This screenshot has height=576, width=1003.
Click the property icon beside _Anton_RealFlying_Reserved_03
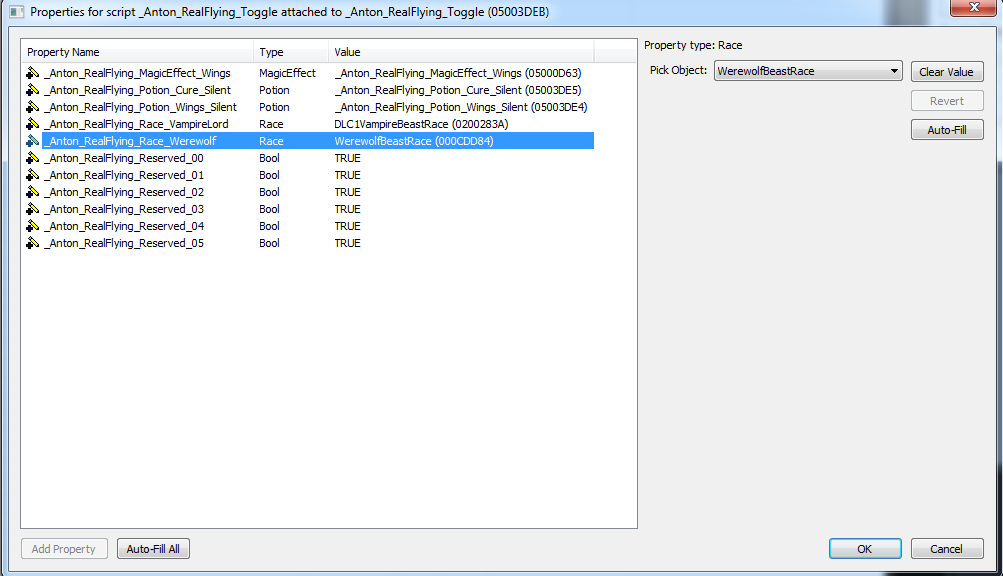33,209
